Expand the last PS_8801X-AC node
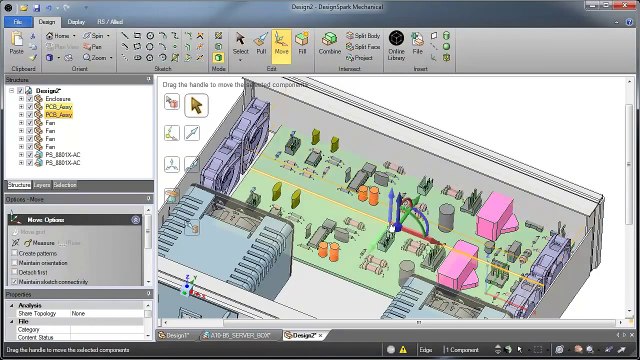This screenshot has width=640, height=360. [21, 162]
